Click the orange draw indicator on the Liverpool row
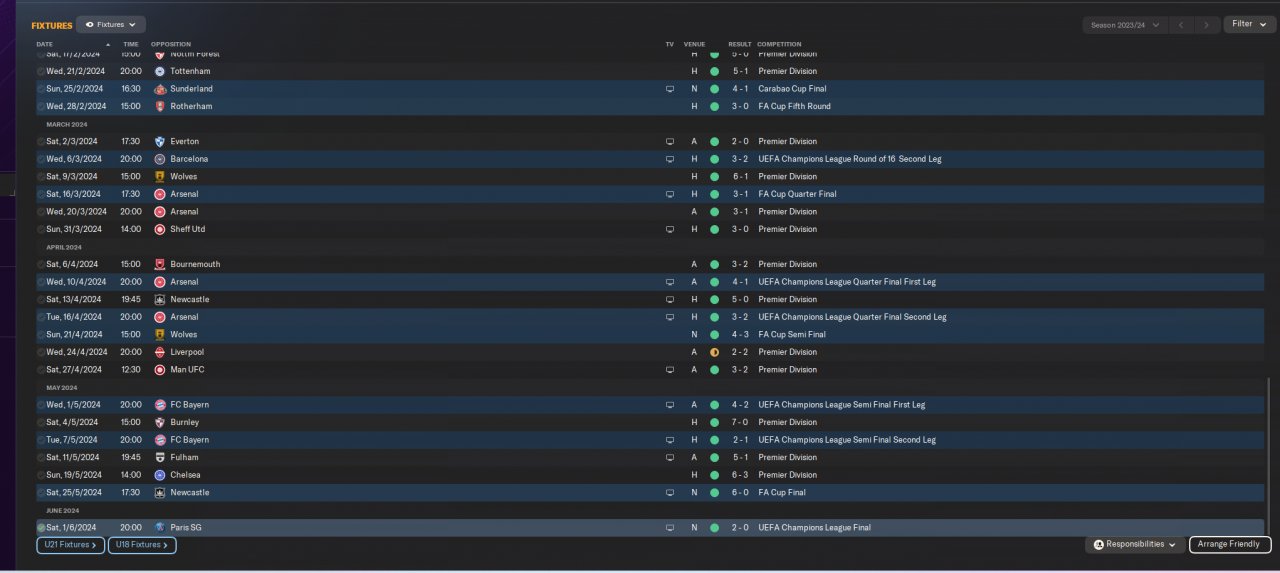This screenshot has width=1280, height=573. pos(714,352)
